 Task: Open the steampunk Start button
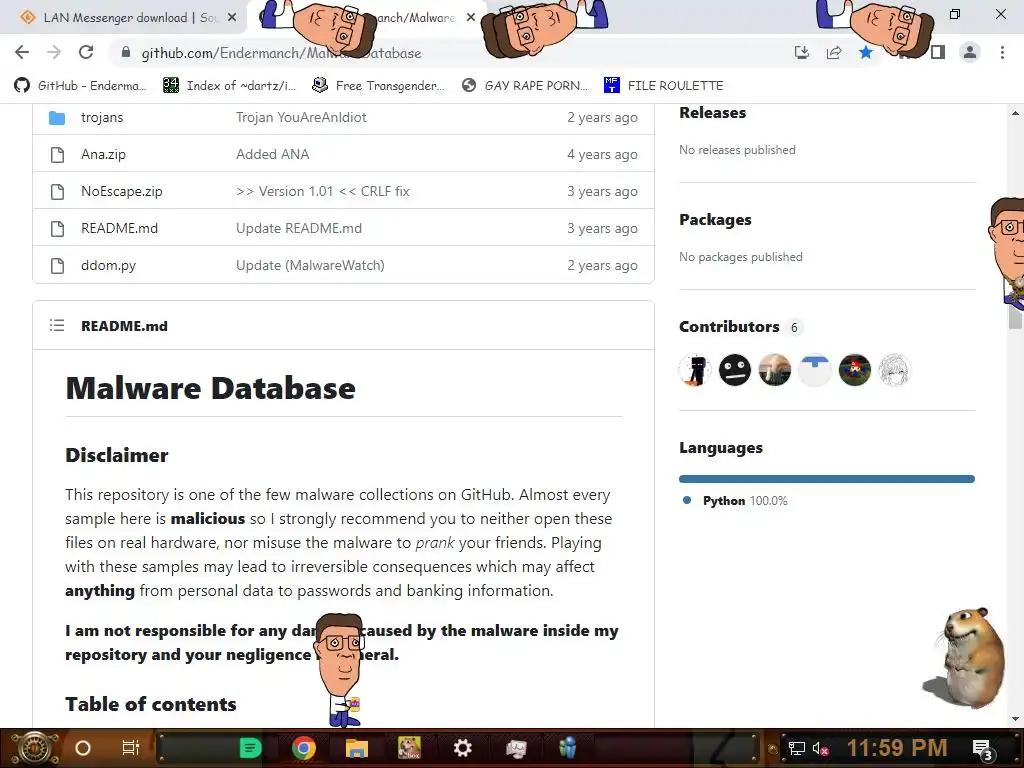click(x=33, y=748)
